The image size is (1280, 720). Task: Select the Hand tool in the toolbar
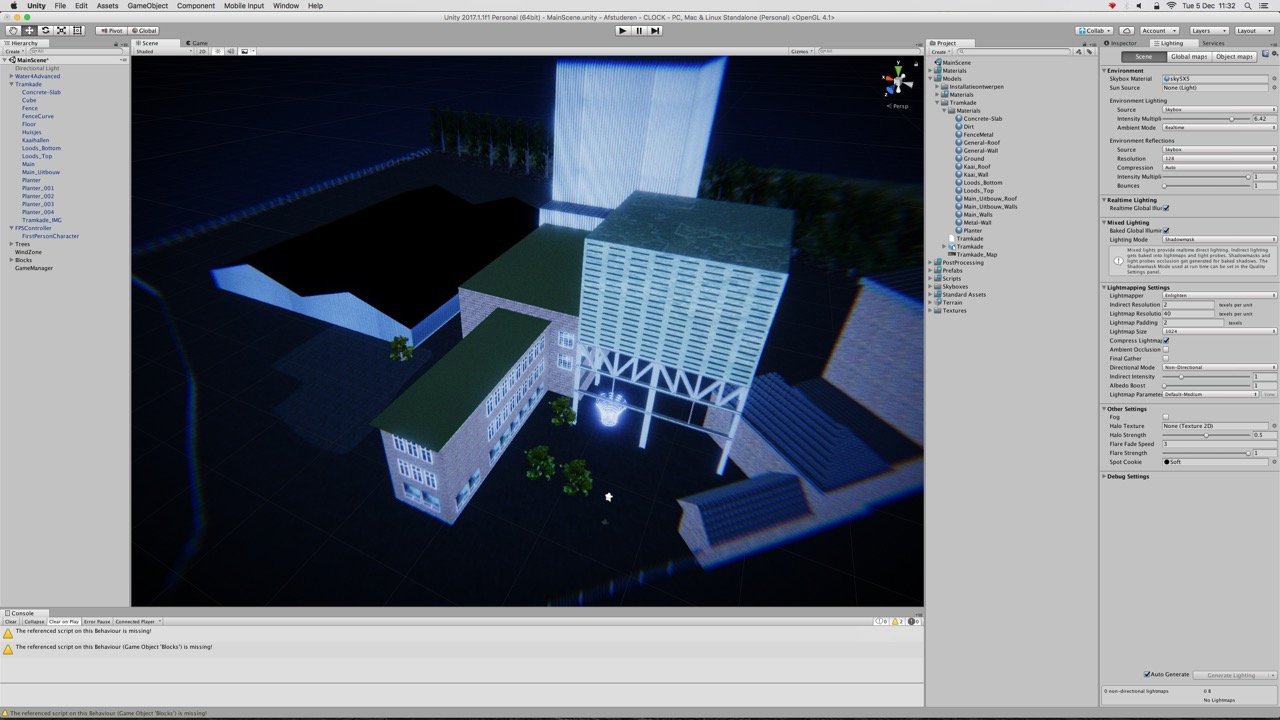coord(13,31)
